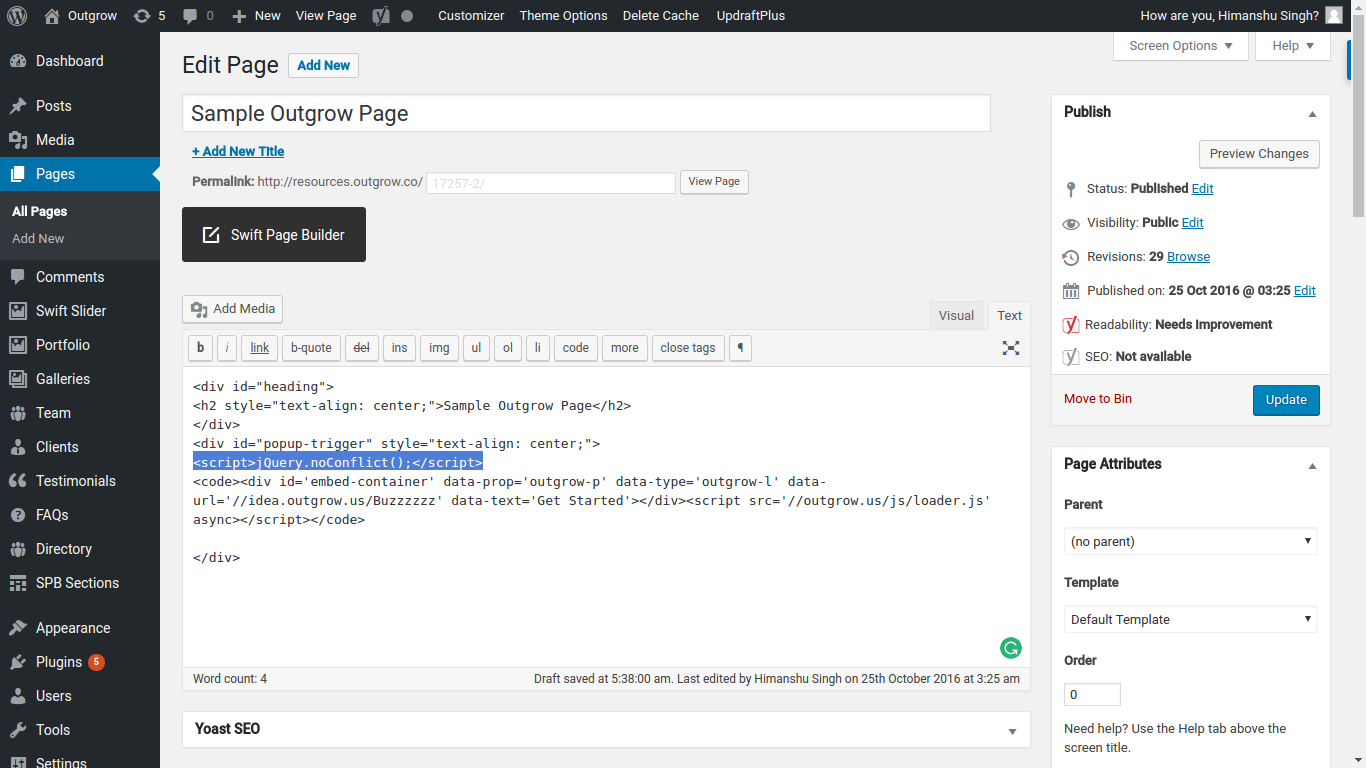Insert an img tag

pos(439,348)
